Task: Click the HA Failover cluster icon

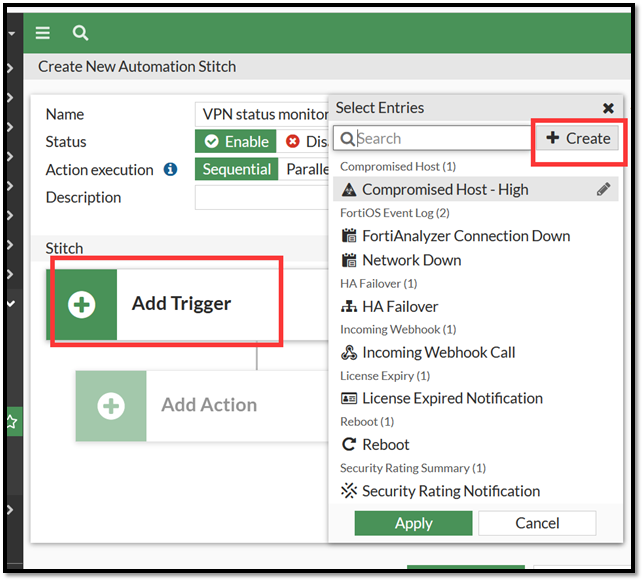Action: pyautogui.click(x=349, y=306)
